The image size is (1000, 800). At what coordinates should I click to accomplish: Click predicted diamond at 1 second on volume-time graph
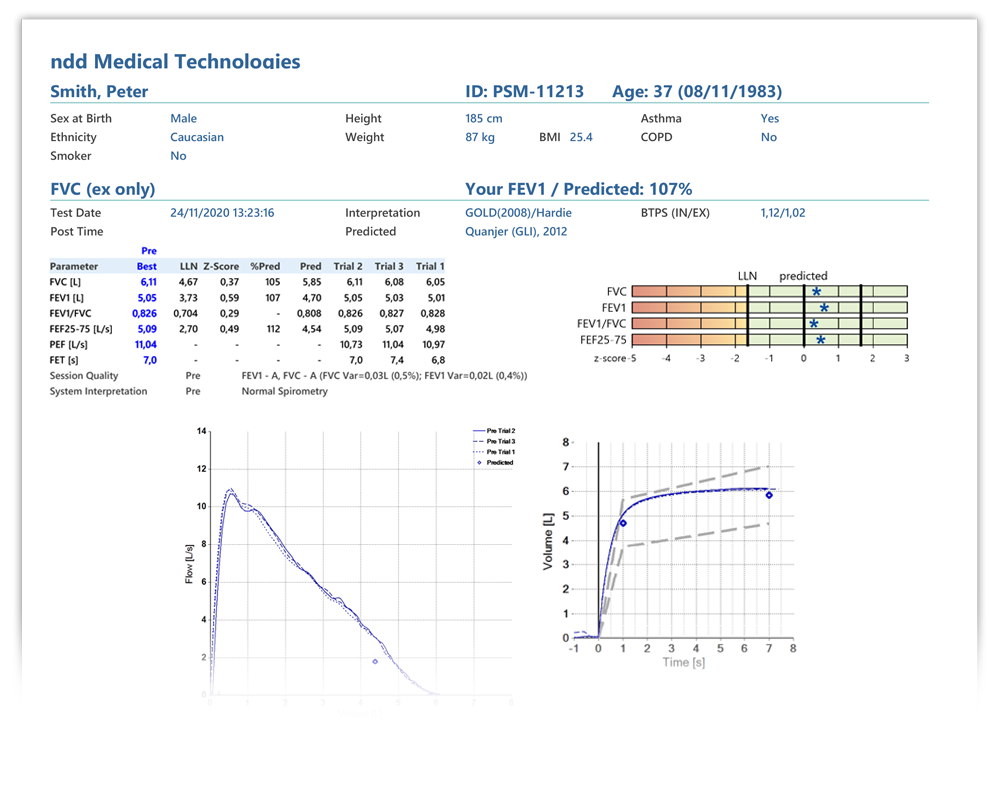coord(623,522)
